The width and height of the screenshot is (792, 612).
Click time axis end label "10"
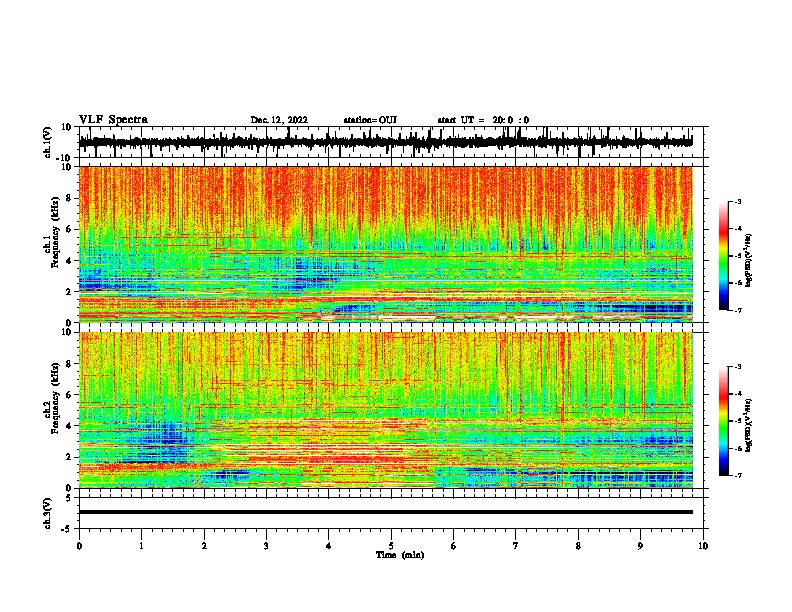click(x=703, y=546)
